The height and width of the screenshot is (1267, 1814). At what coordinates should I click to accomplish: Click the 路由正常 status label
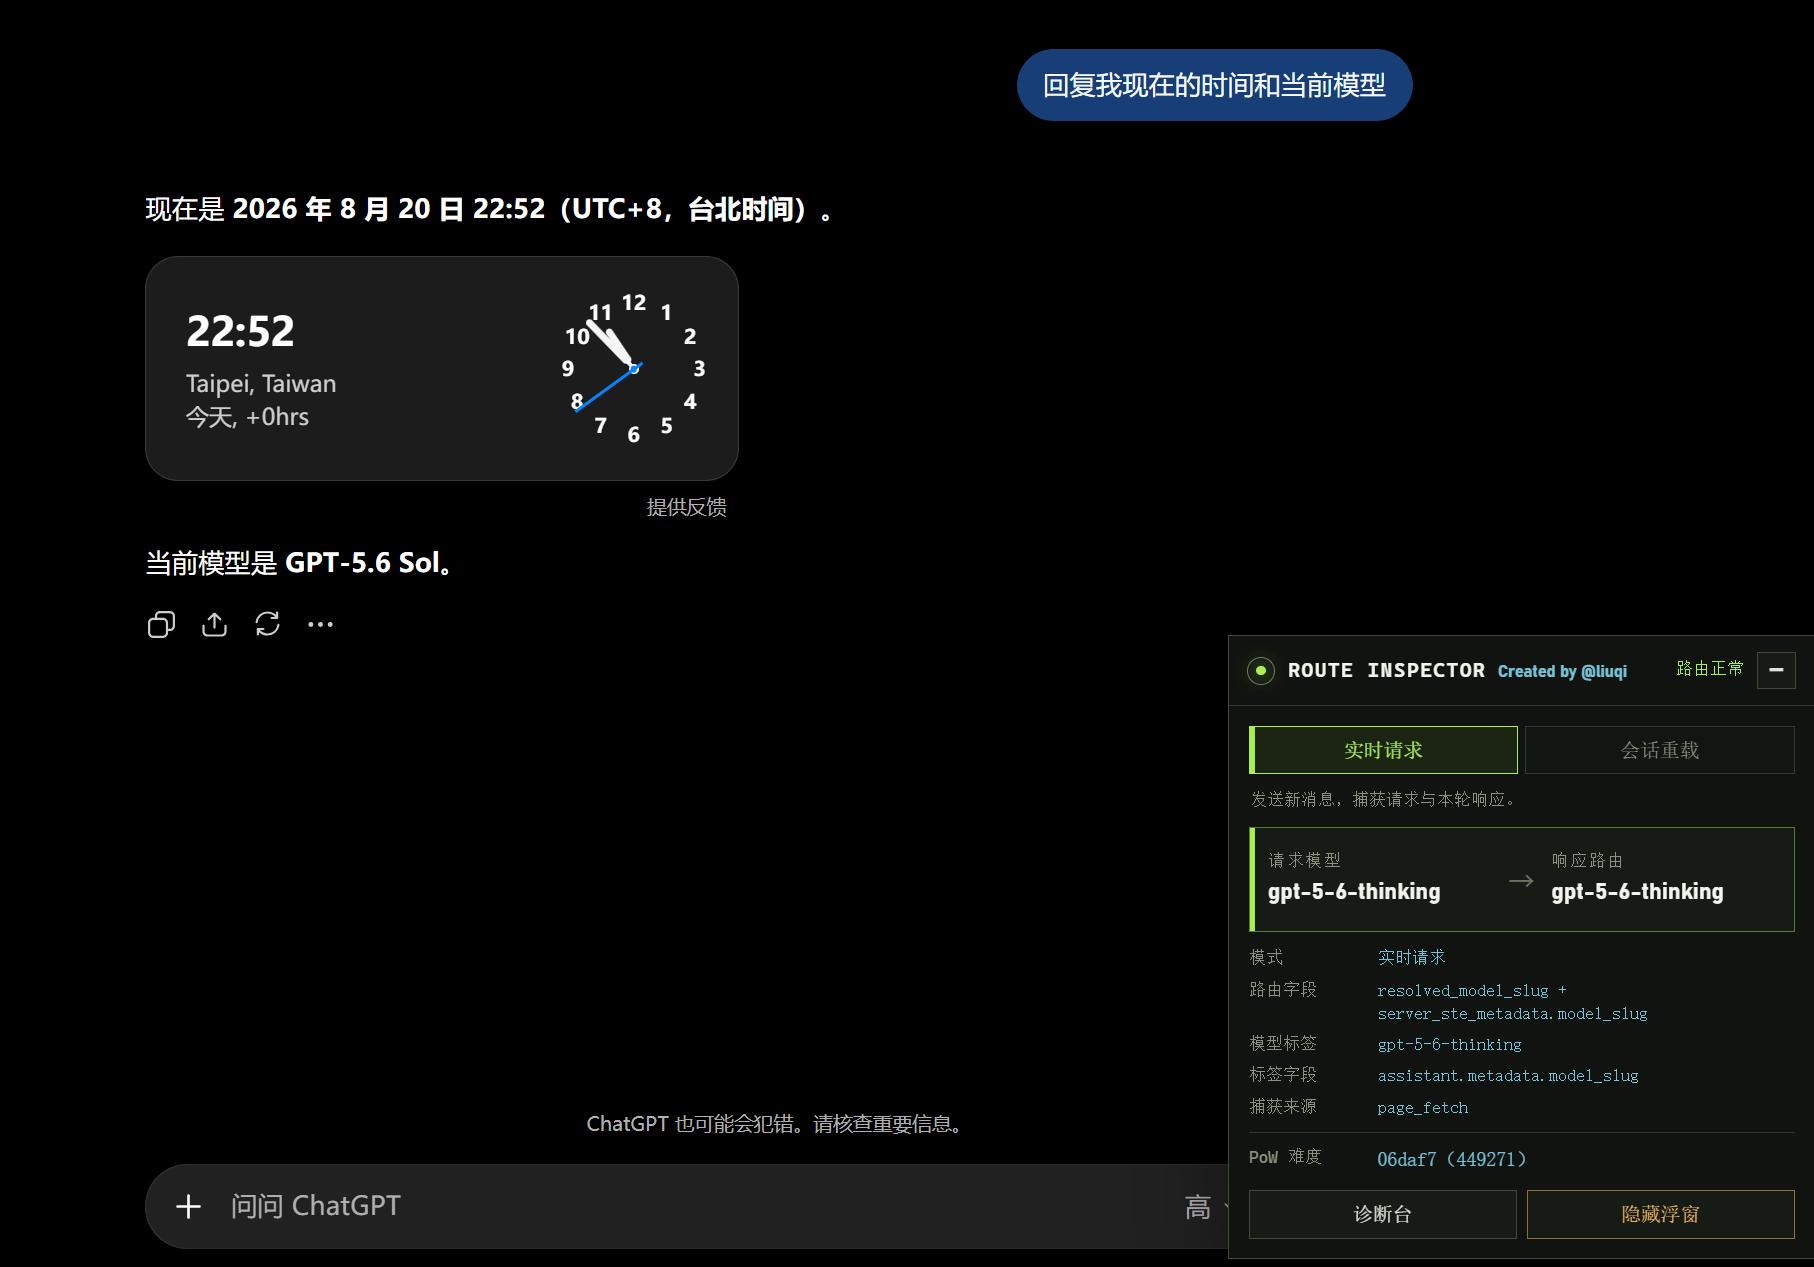pos(1710,668)
